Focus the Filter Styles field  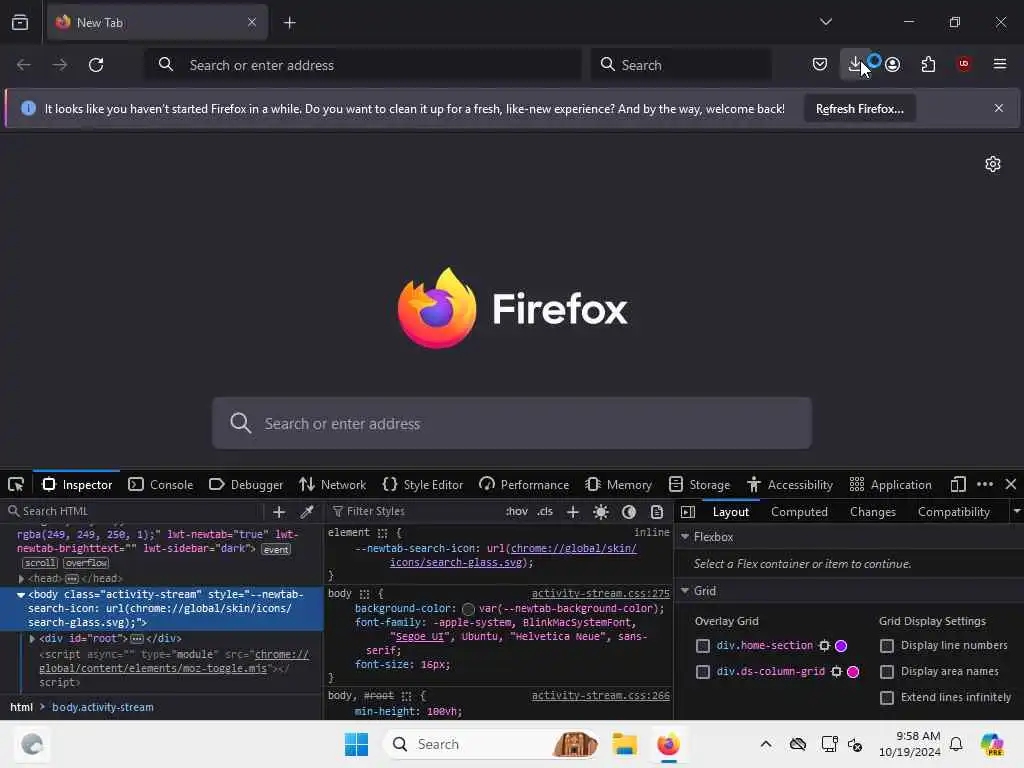[415, 511]
